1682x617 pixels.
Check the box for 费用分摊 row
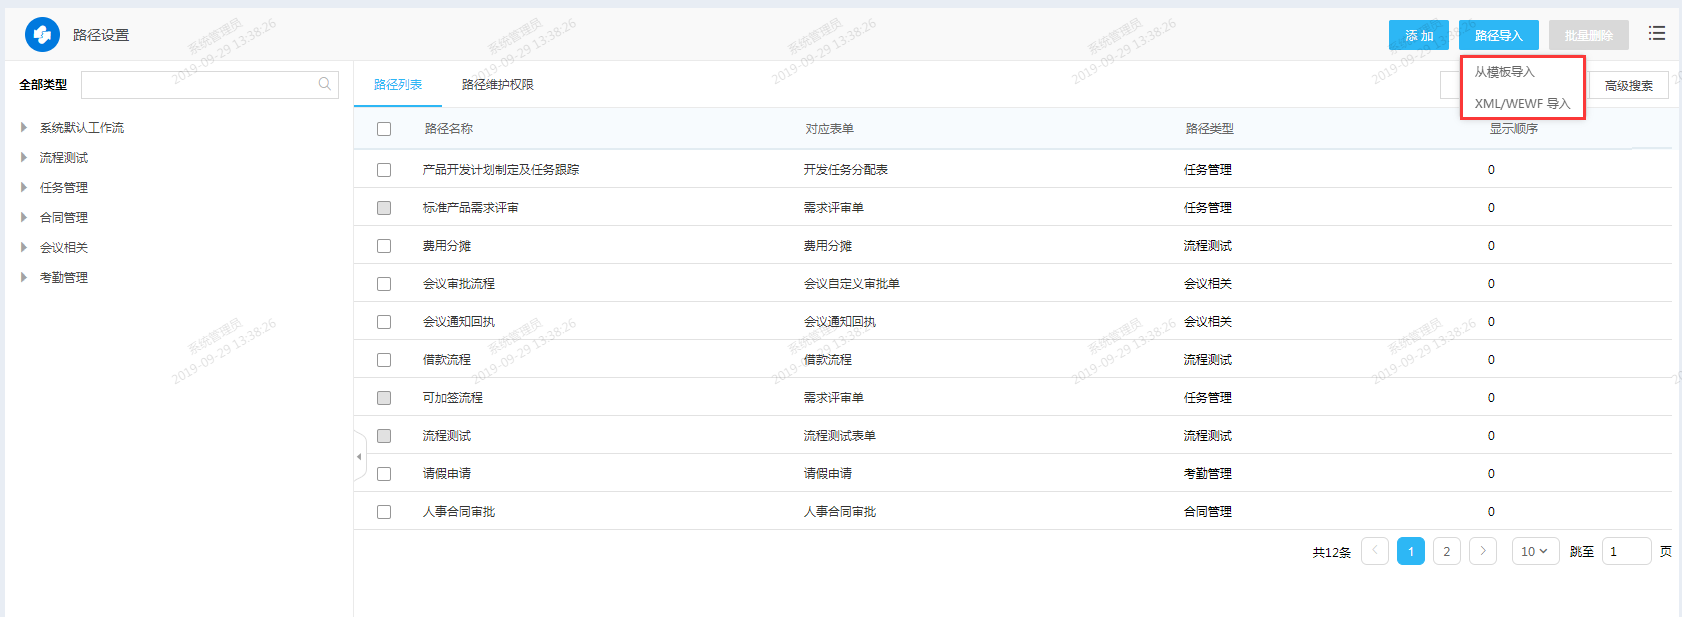click(384, 246)
